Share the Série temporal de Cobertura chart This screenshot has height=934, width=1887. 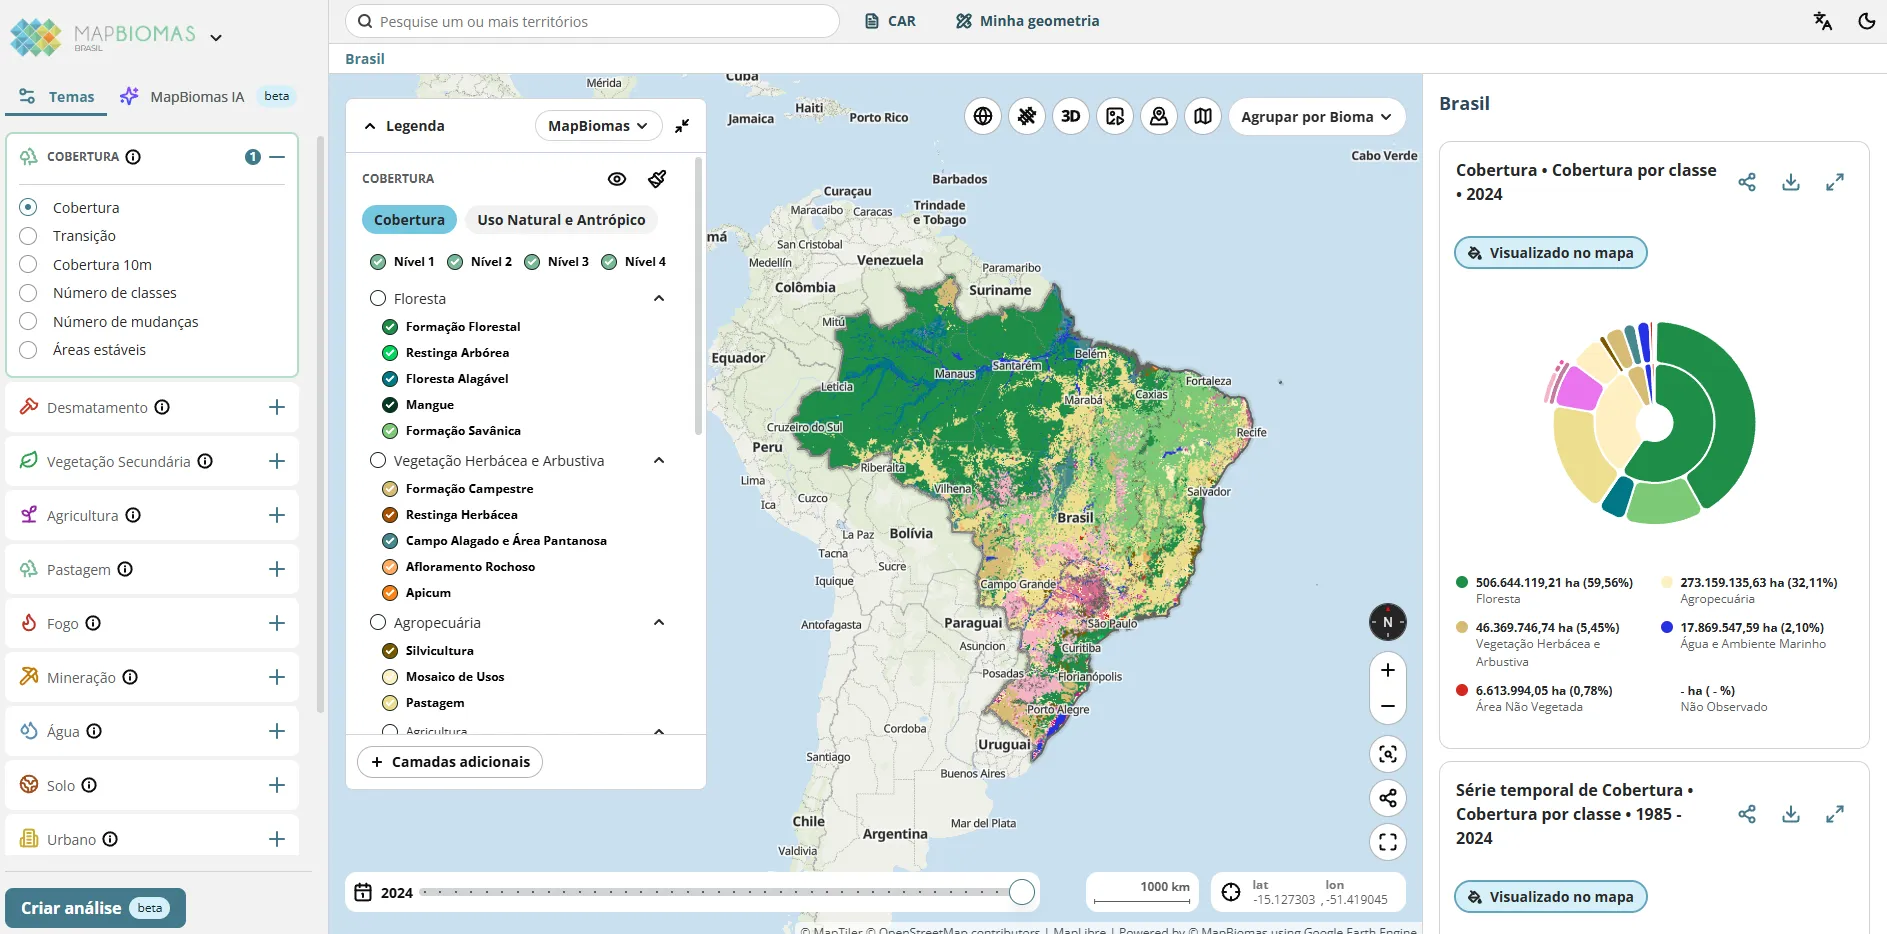click(1748, 815)
